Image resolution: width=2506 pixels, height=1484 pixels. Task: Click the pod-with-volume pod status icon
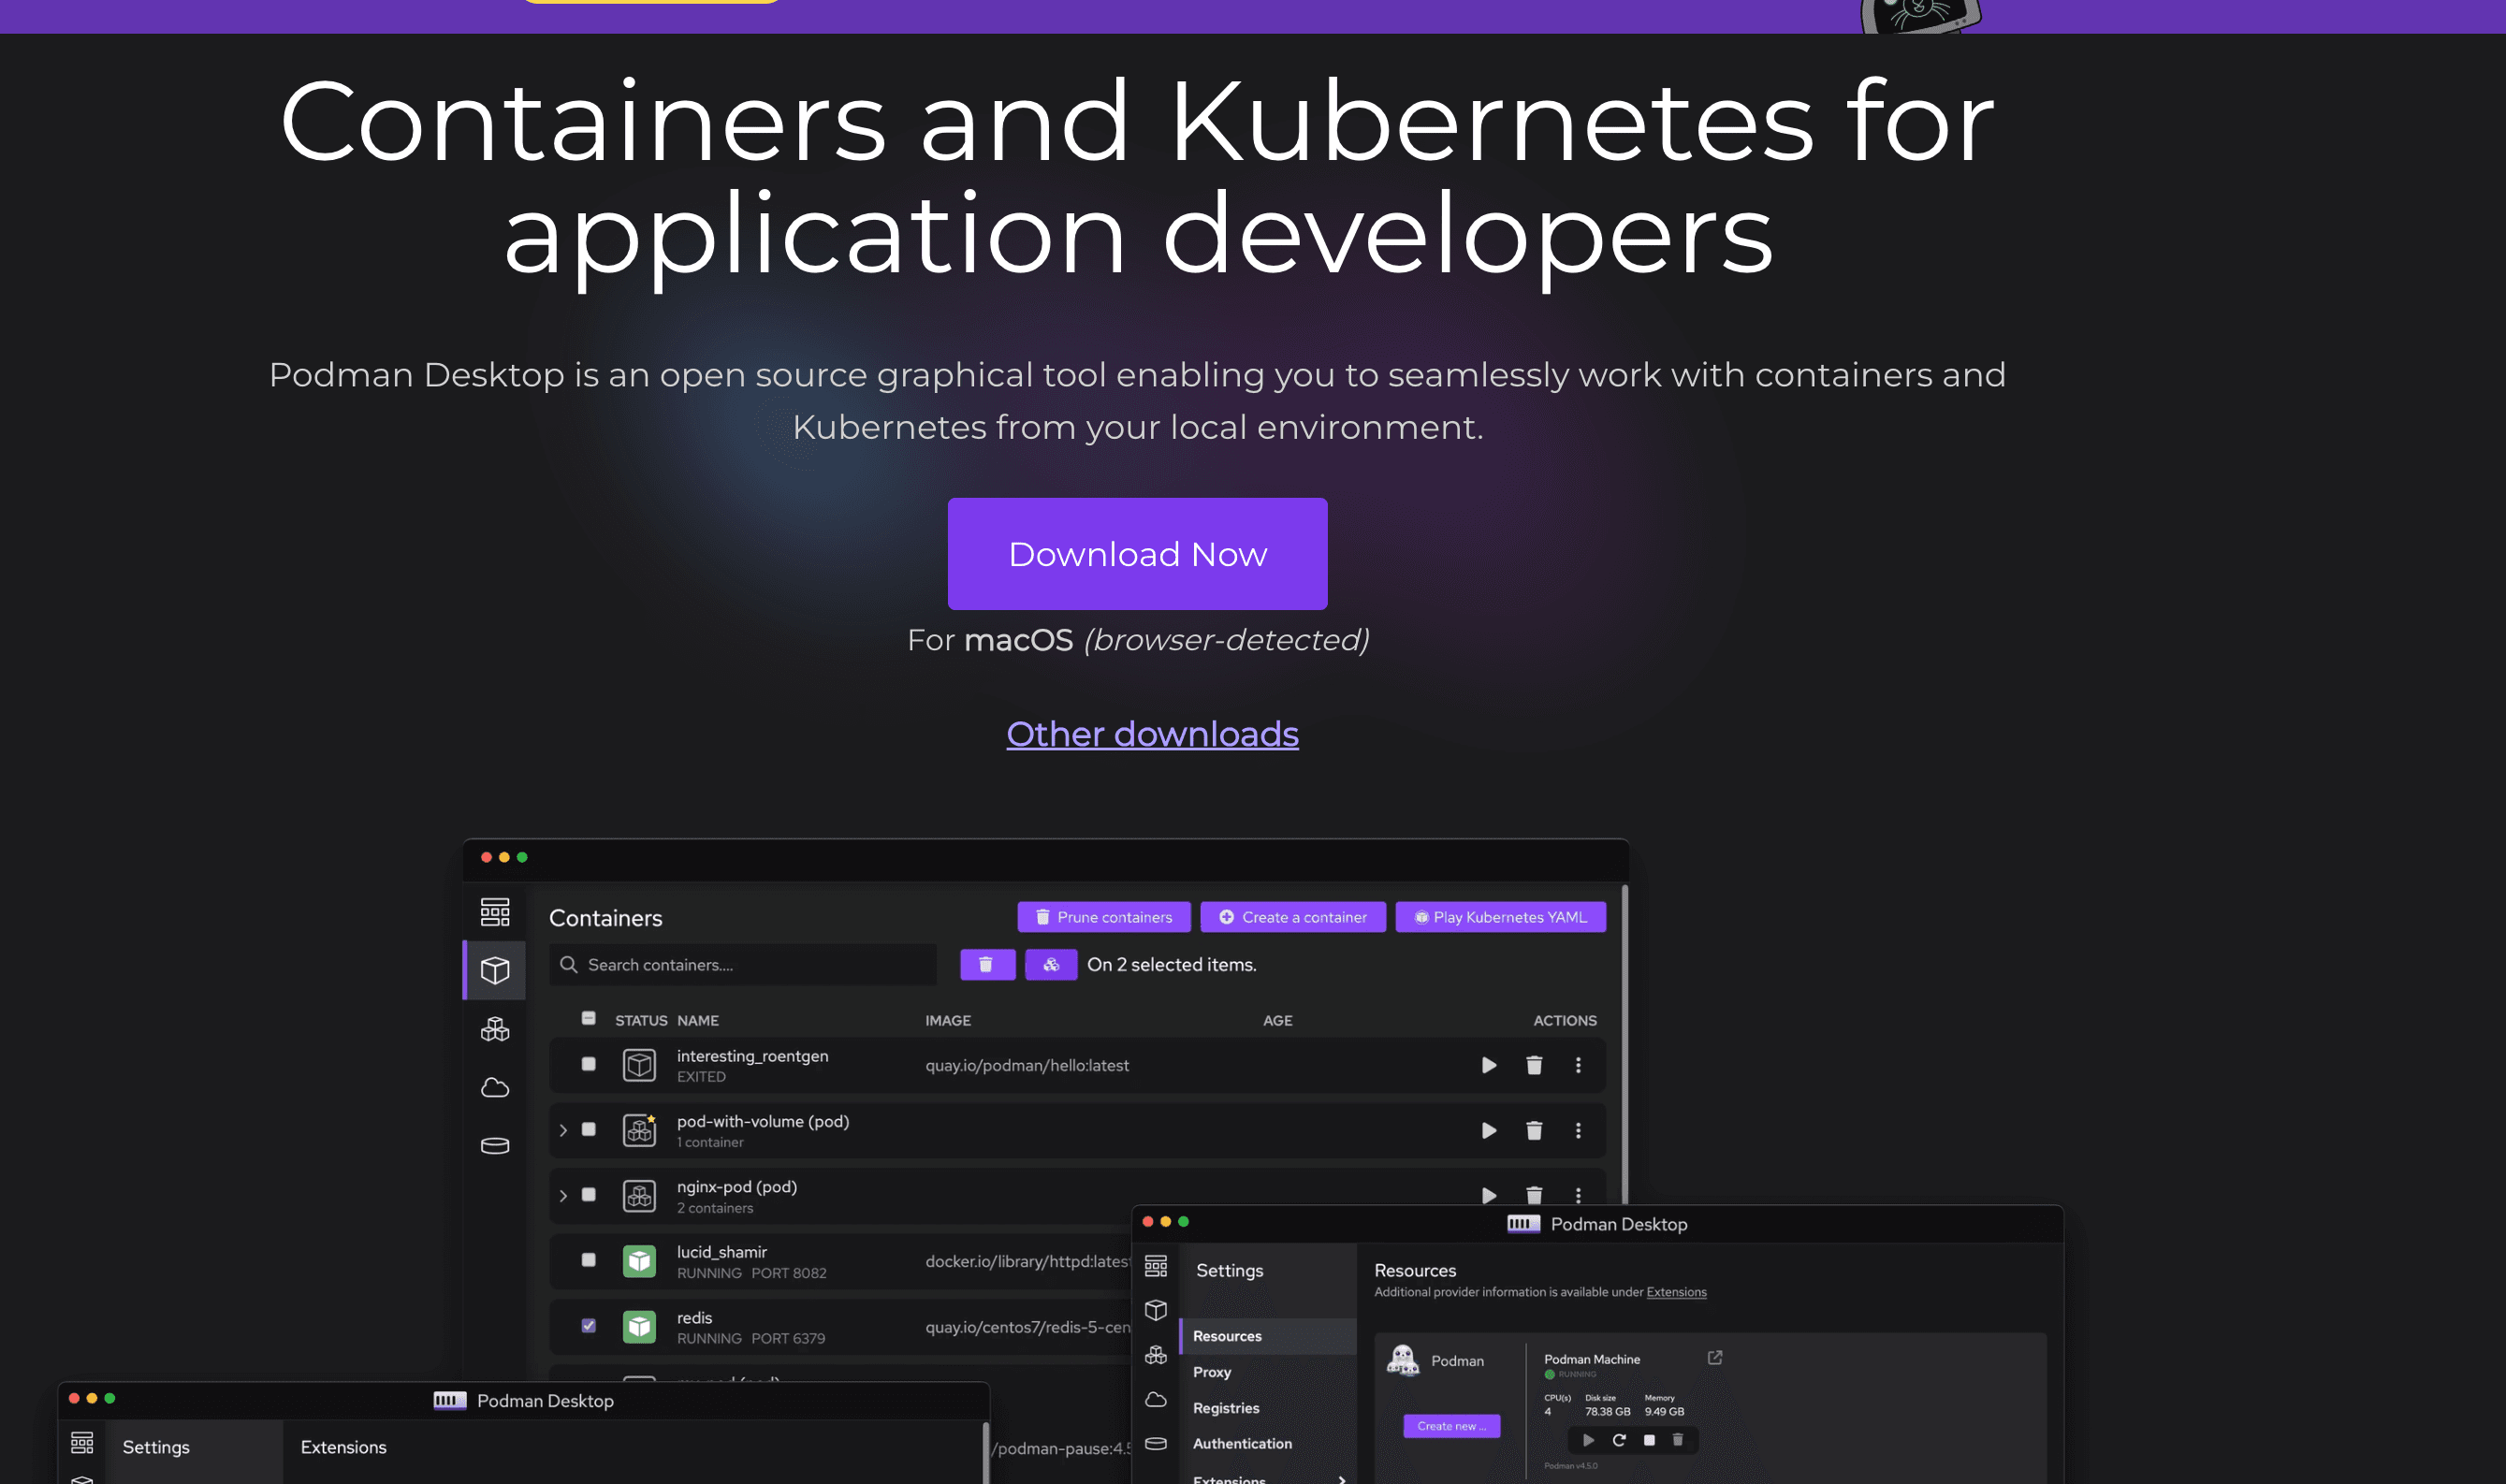(639, 1130)
